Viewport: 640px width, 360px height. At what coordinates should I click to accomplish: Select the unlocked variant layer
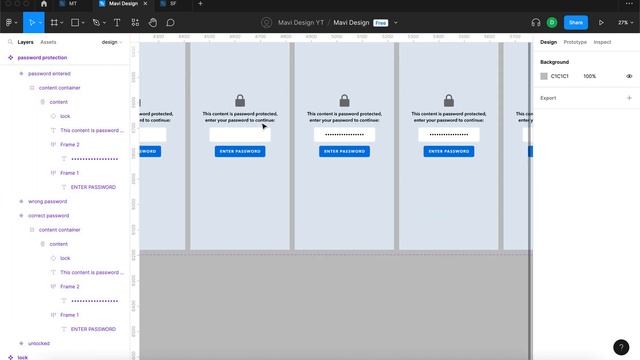(39, 344)
